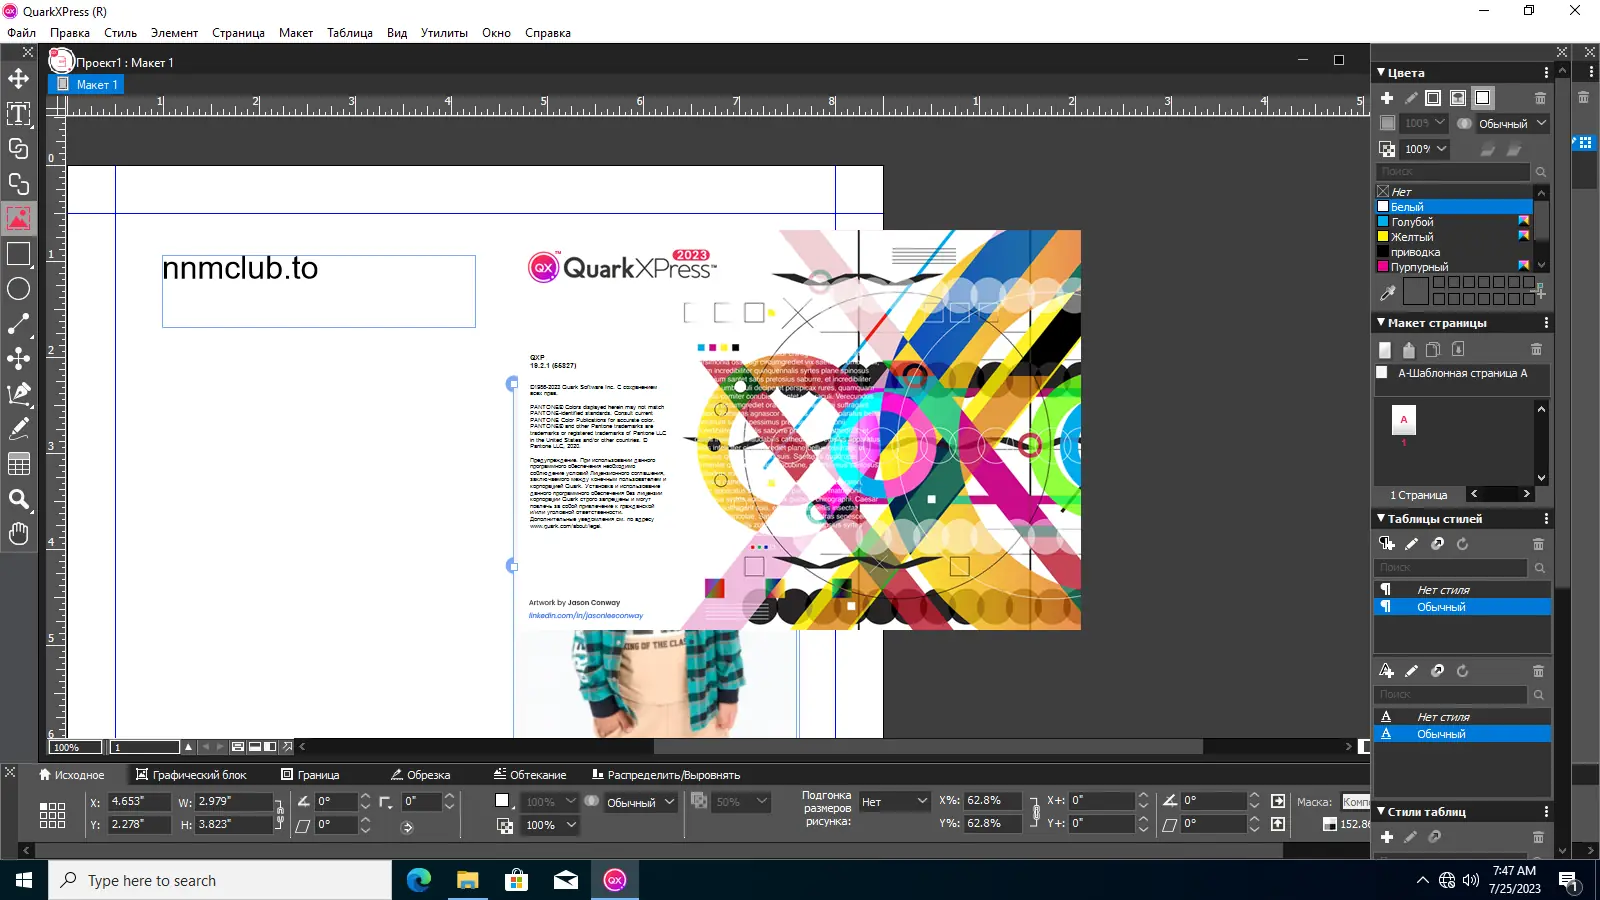The width and height of the screenshot is (1600, 900).
Task: Click the X position input field
Action: pos(138,801)
